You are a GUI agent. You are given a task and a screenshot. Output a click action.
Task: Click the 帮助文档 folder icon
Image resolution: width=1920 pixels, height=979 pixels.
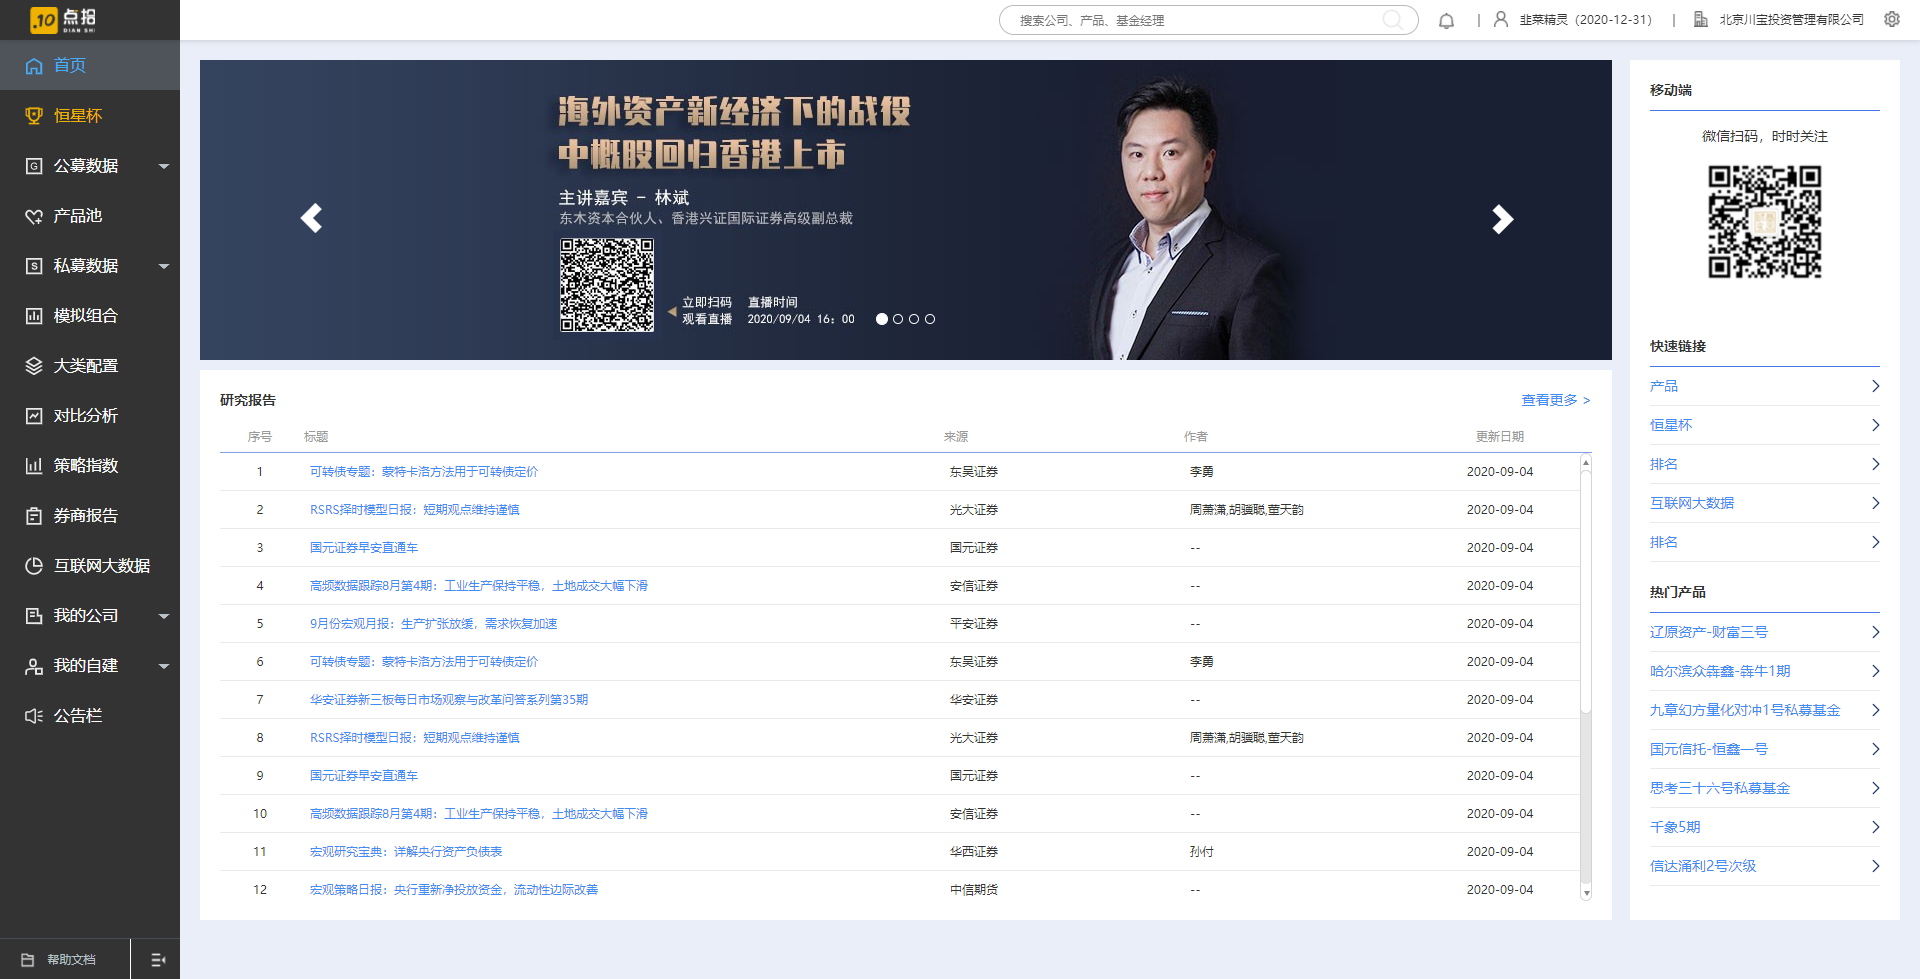28,960
